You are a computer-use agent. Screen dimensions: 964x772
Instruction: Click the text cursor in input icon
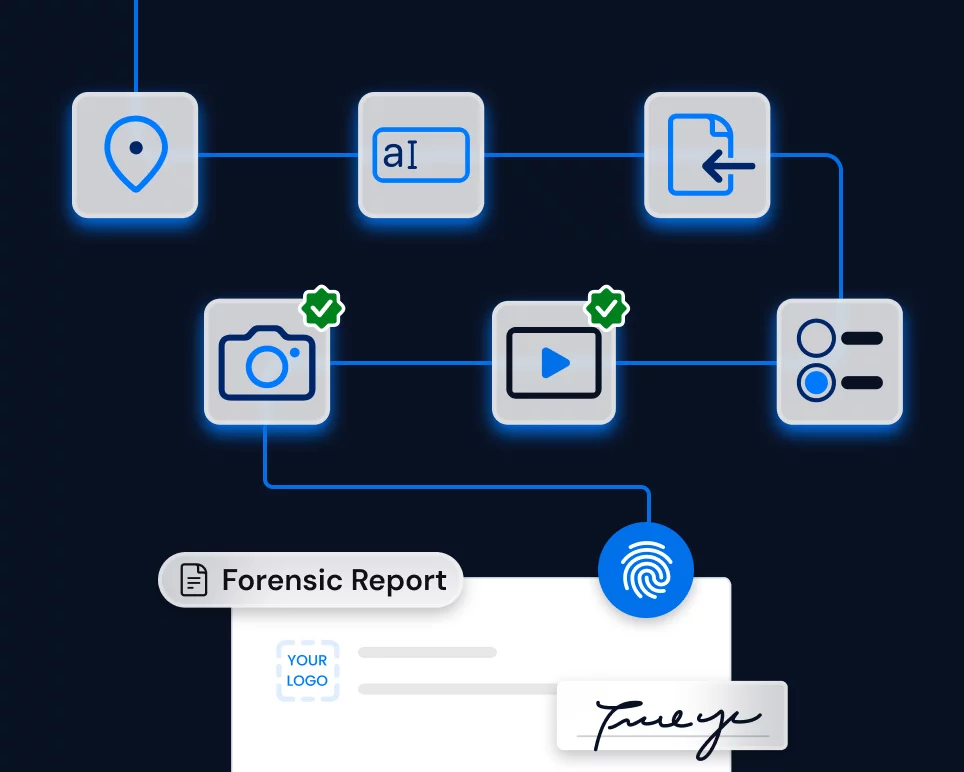[x=412, y=155]
